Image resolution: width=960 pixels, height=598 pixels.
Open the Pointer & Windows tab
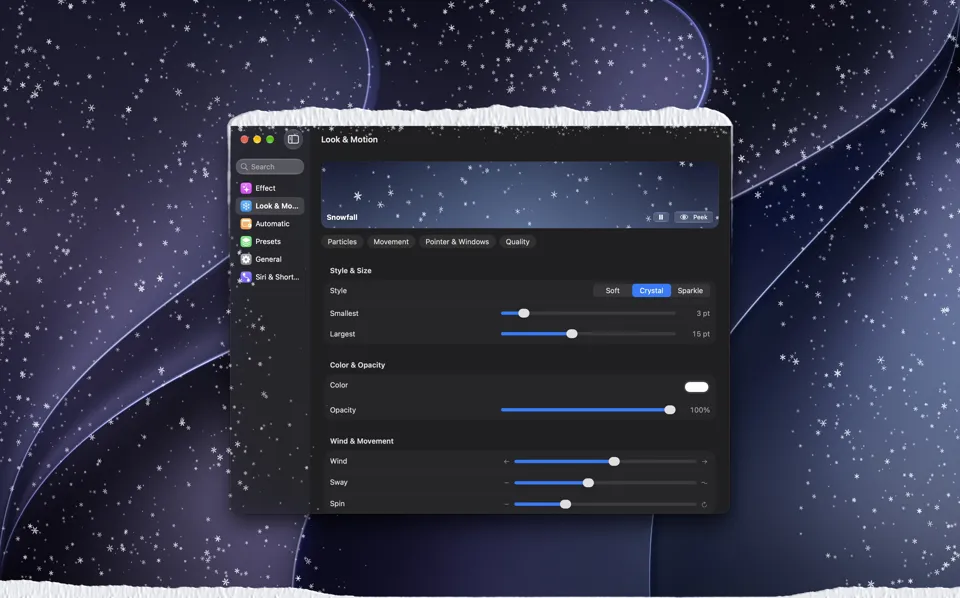(457, 242)
